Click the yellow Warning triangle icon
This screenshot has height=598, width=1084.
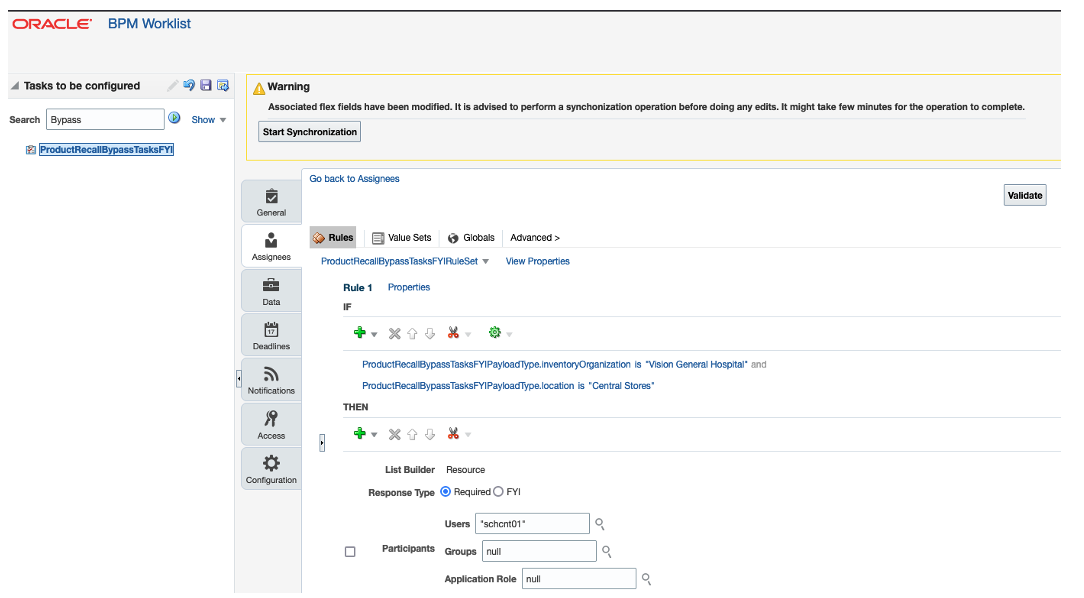259,88
